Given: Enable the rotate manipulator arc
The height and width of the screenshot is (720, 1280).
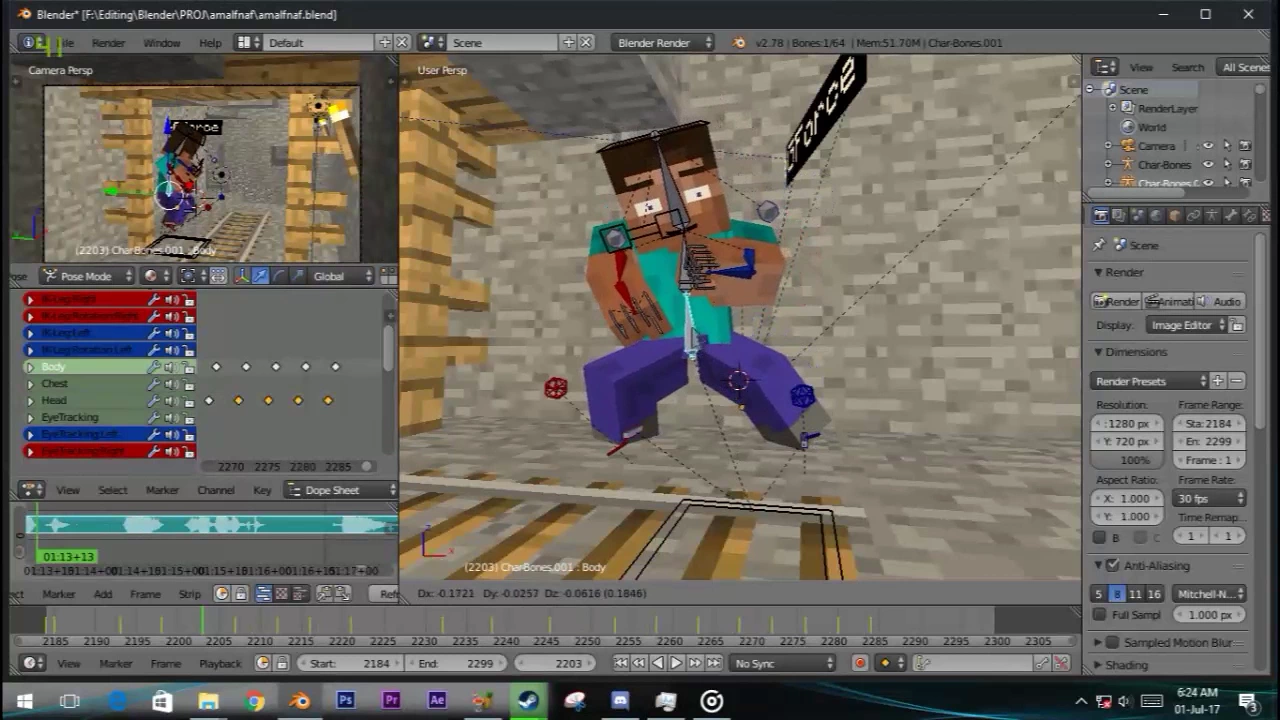Looking at the screenshot, I should point(278,276).
